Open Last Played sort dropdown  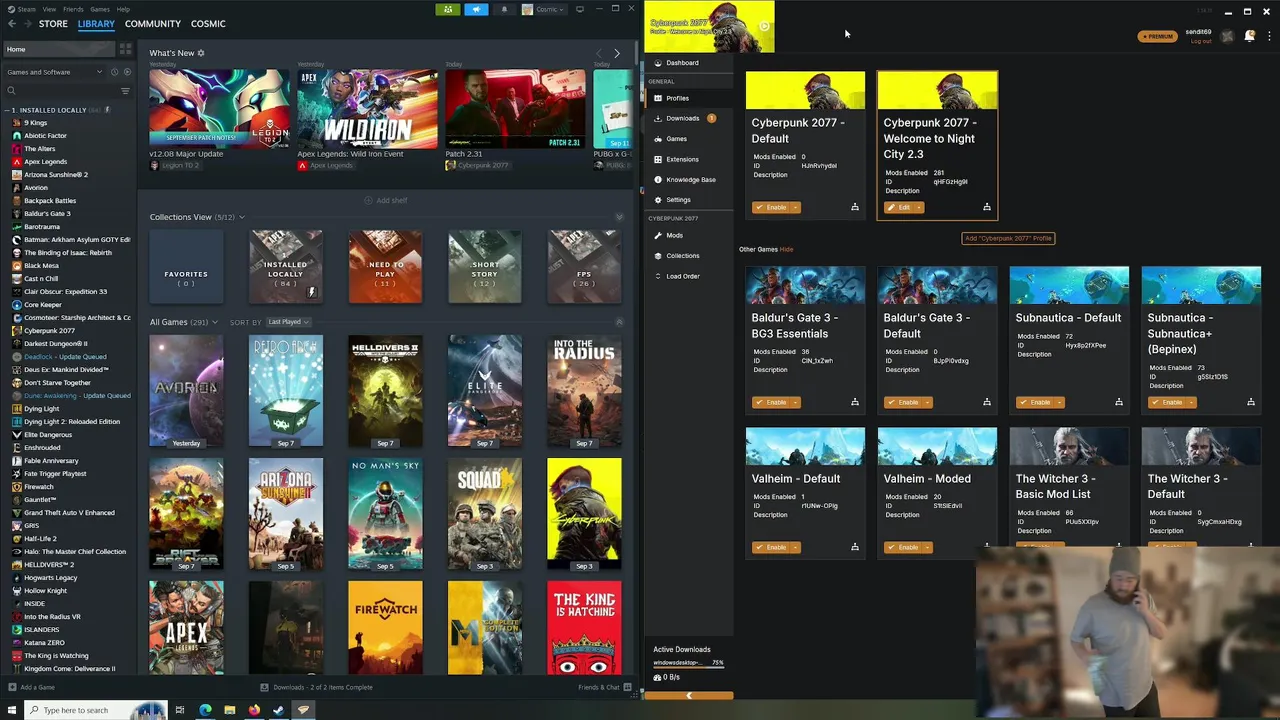click(x=289, y=322)
